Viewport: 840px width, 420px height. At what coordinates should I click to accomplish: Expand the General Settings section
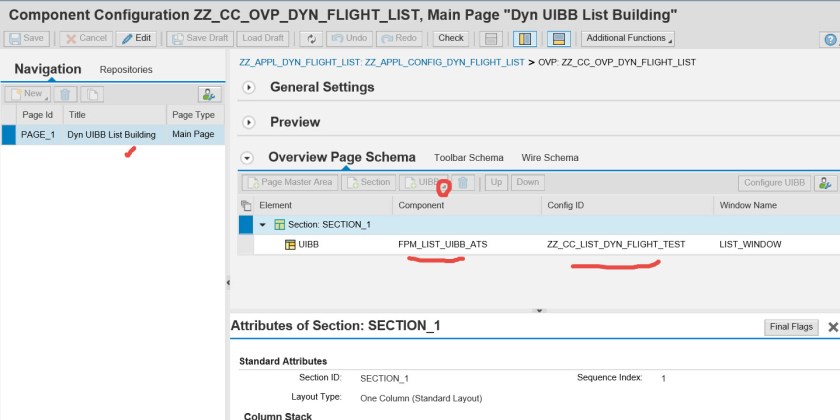tap(250, 87)
